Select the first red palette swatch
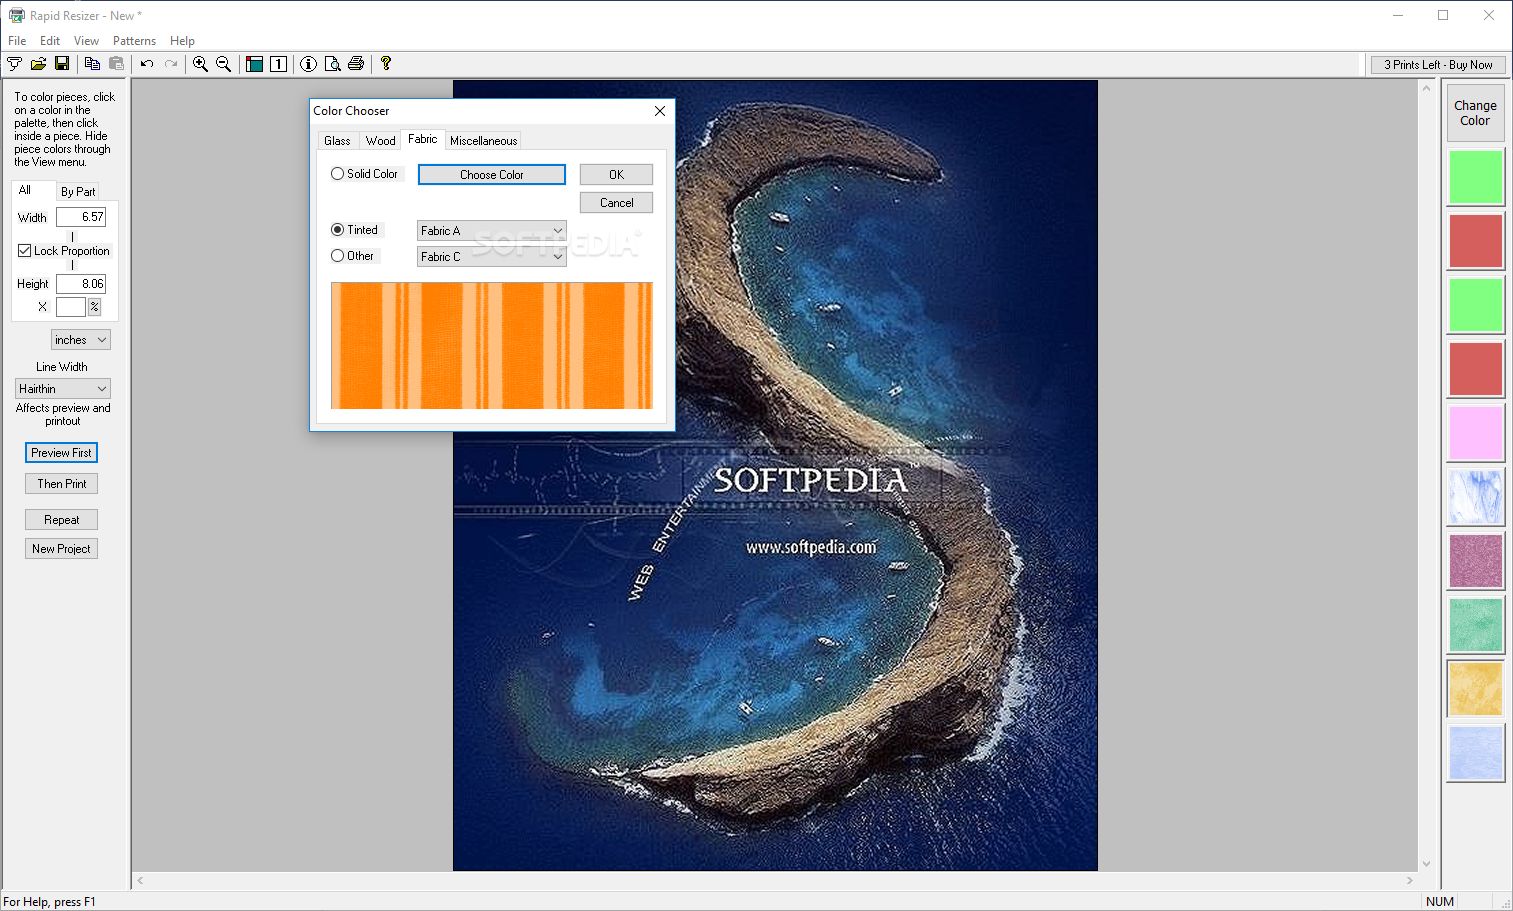 click(x=1475, y=241)
